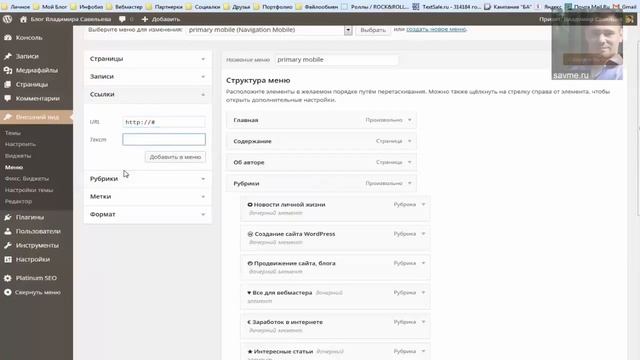Open Настроить submenu item

click(20, 144)
